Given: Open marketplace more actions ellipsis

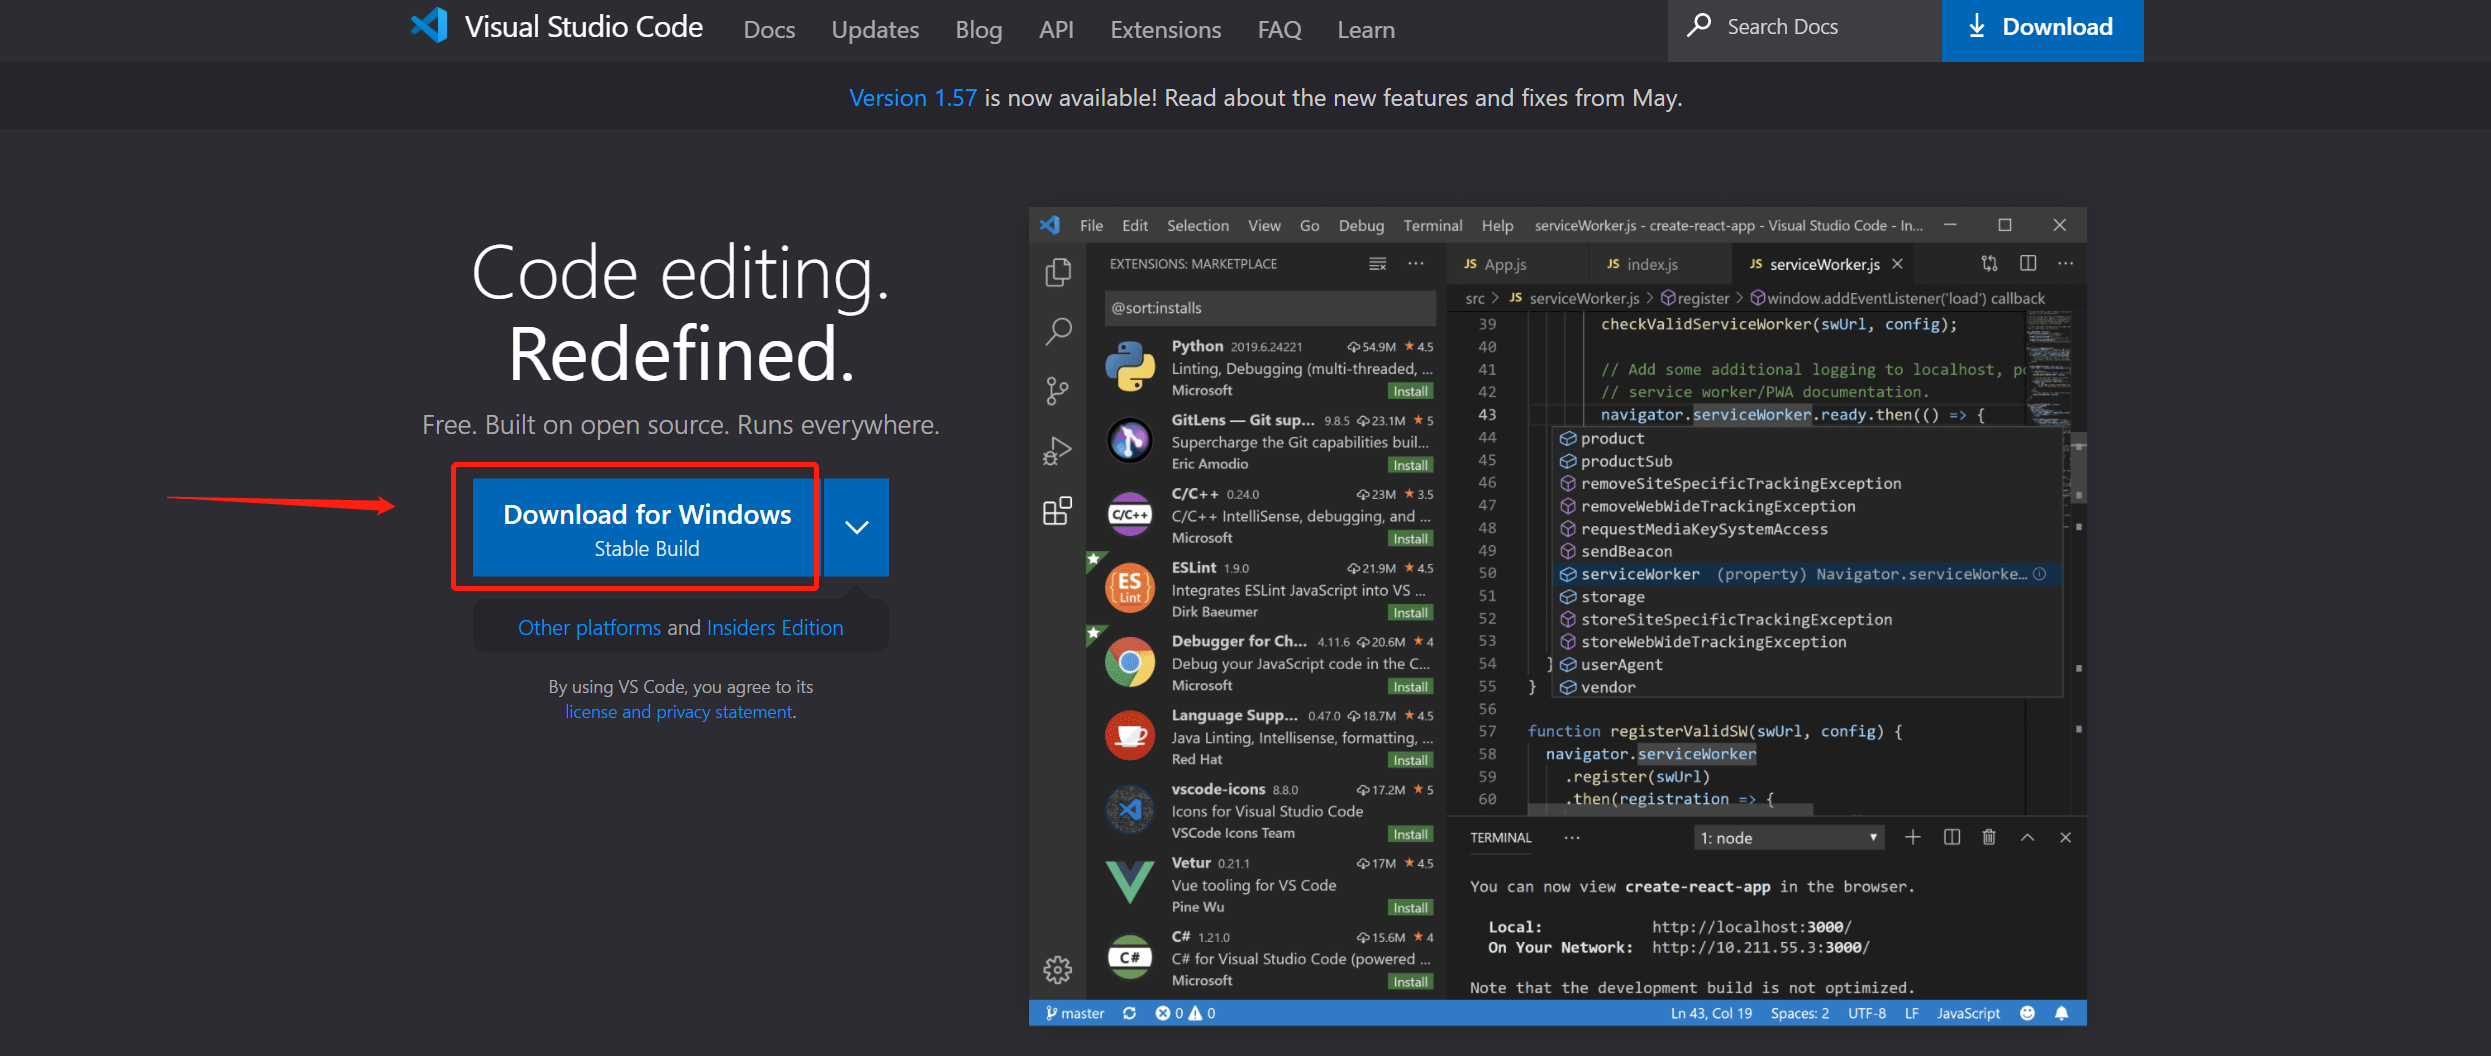Looking at the screenshot, I should tap(1416, 264).
